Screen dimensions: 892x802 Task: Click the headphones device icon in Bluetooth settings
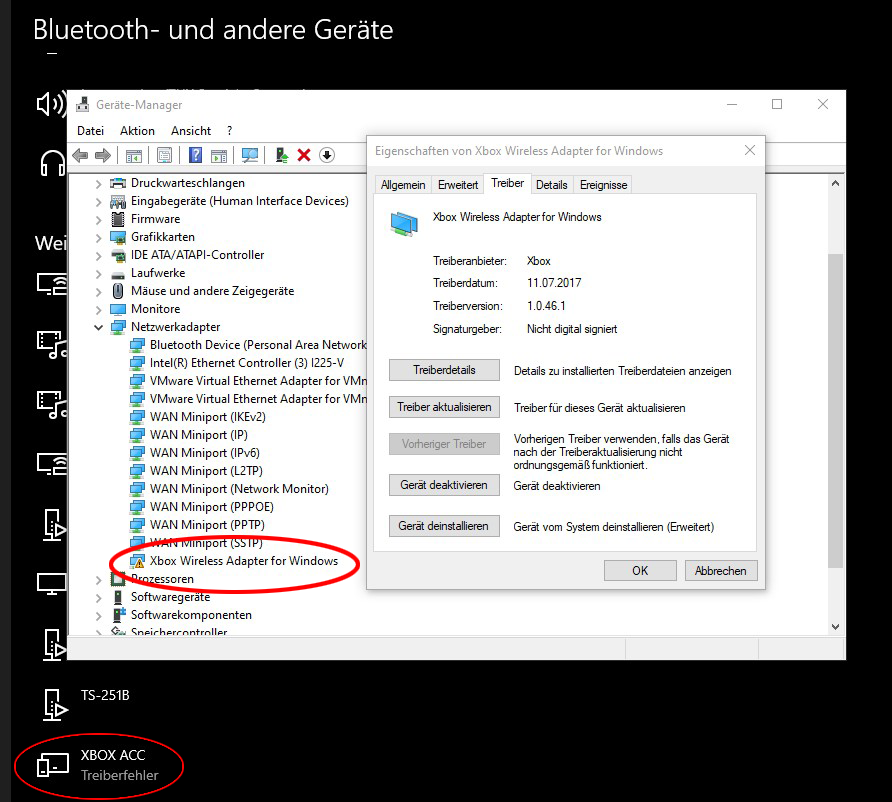point(52,163)
